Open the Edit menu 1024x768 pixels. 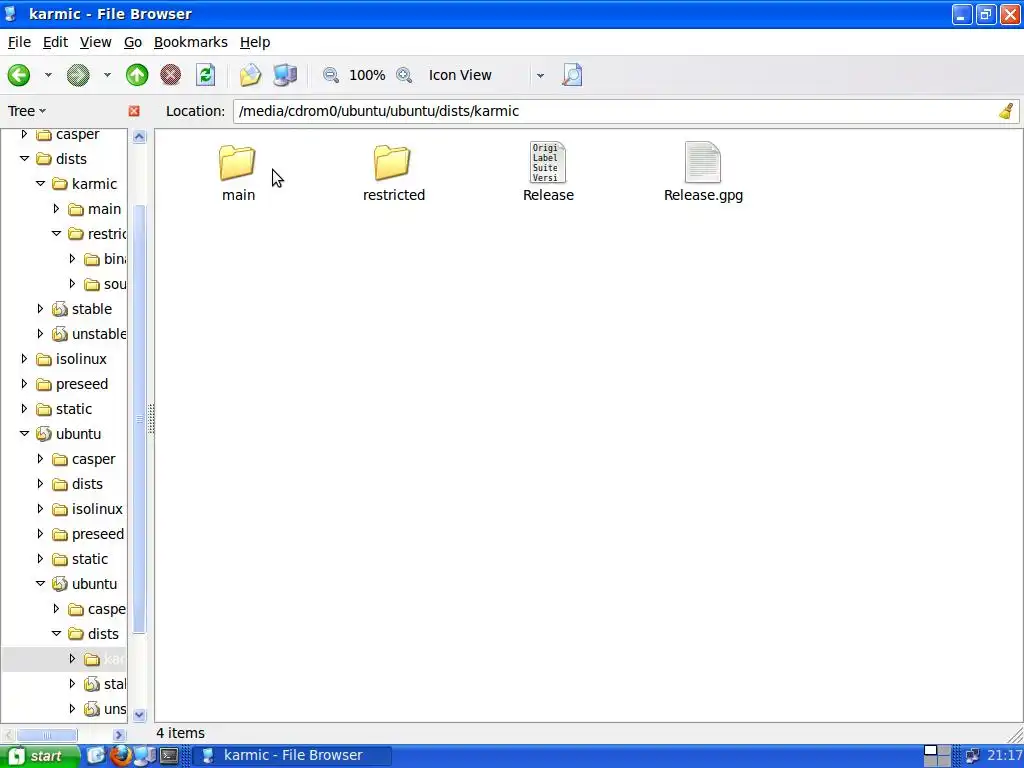(x=56, y=42)
